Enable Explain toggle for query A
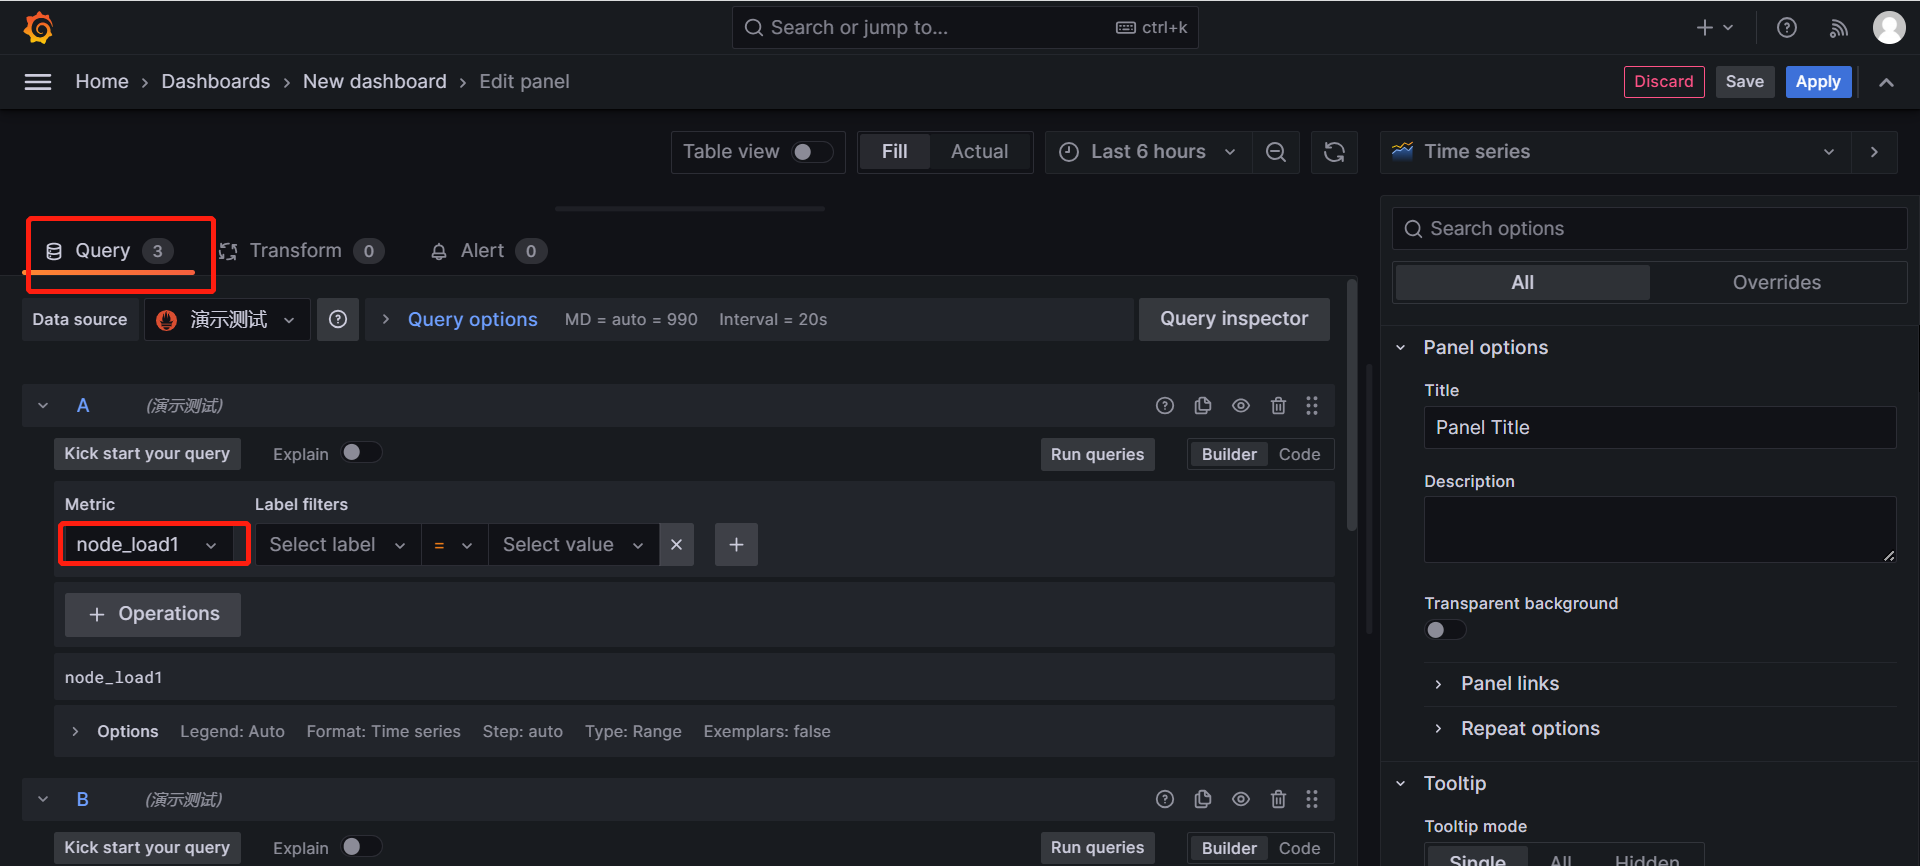This screenshot has width=1920, height=866. coord(361,453)
